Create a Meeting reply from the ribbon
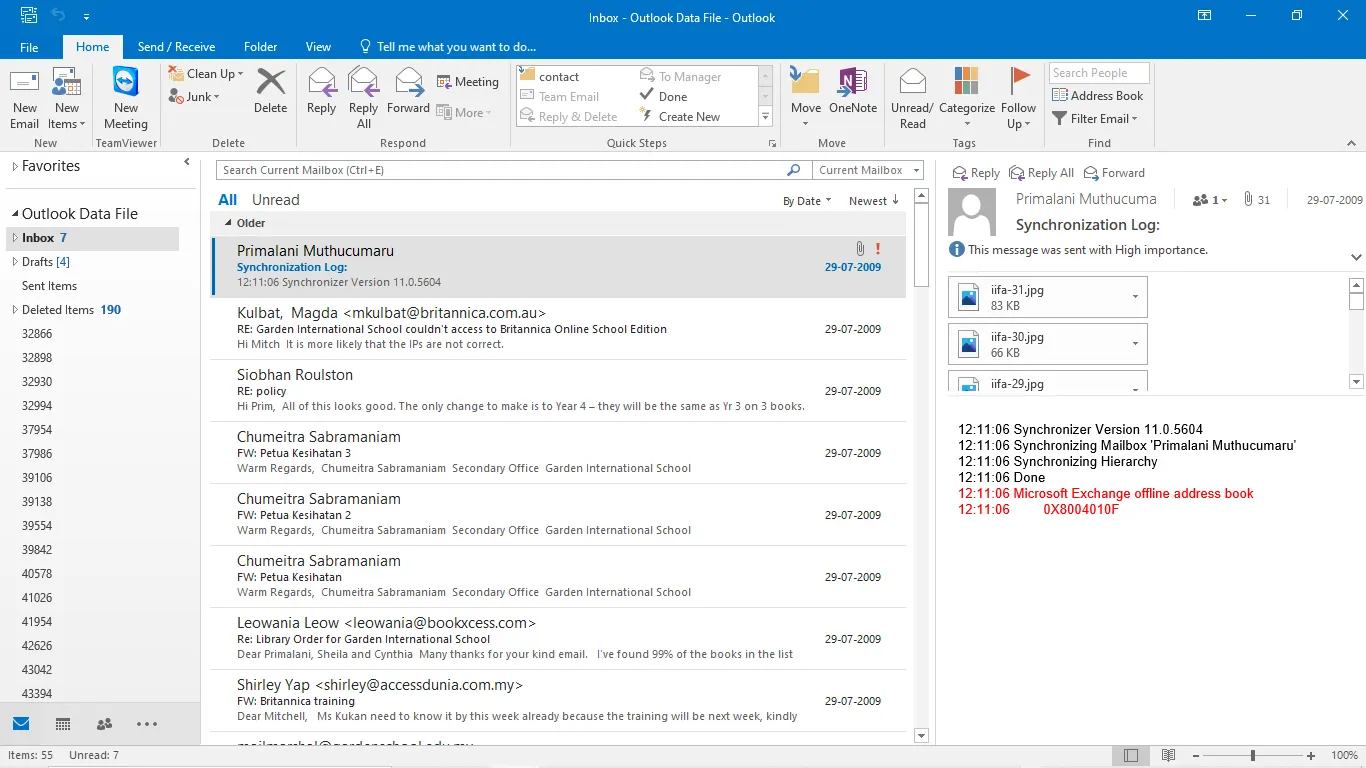This screenshot has width=1366, height=768. point(467,82)
